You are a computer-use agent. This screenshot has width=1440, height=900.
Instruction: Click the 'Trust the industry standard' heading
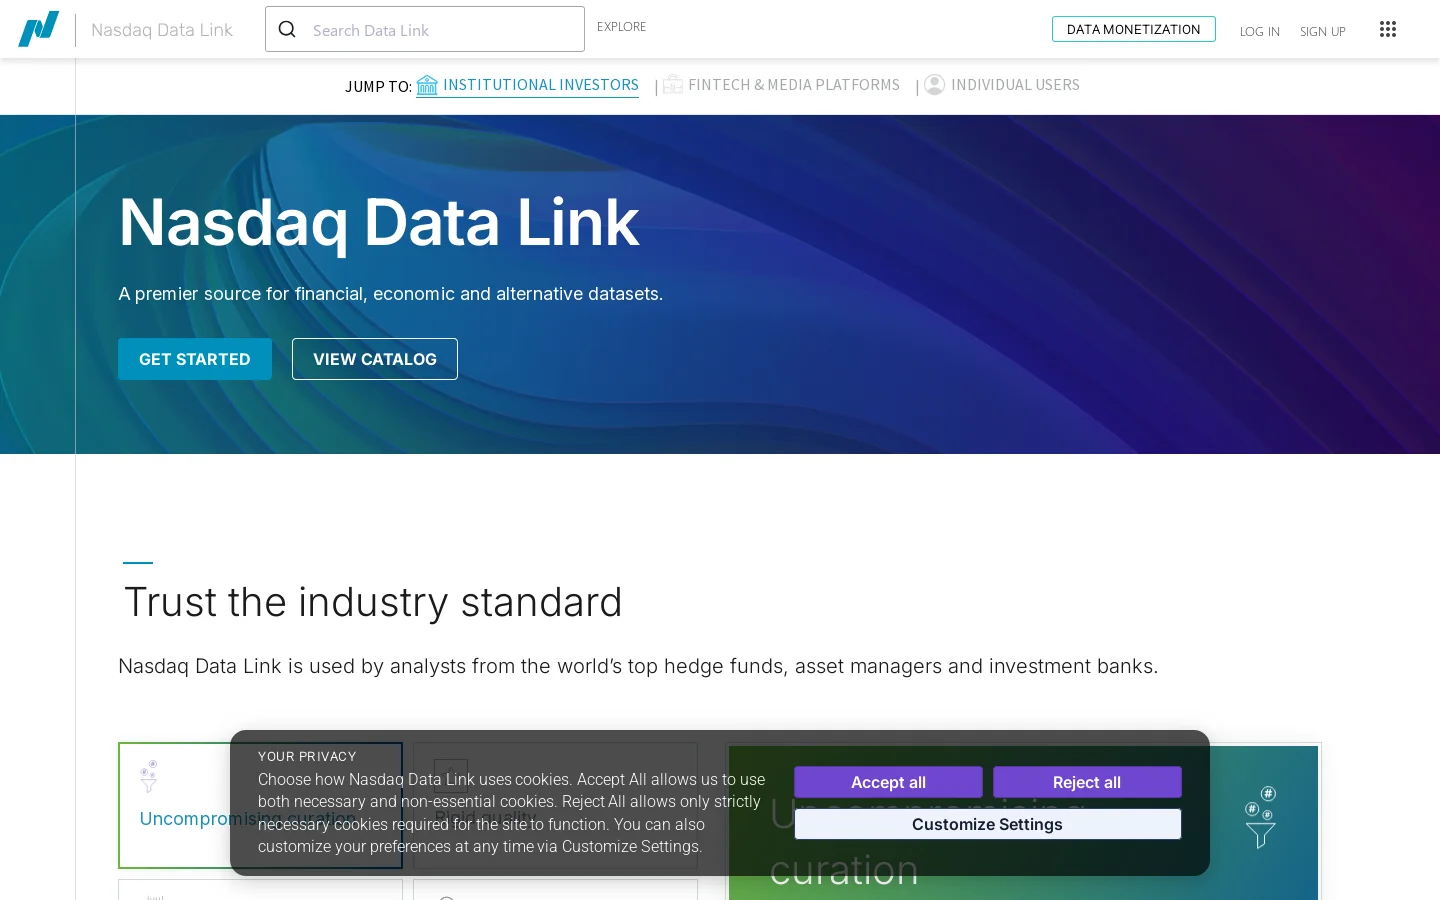tap(373, 602)
